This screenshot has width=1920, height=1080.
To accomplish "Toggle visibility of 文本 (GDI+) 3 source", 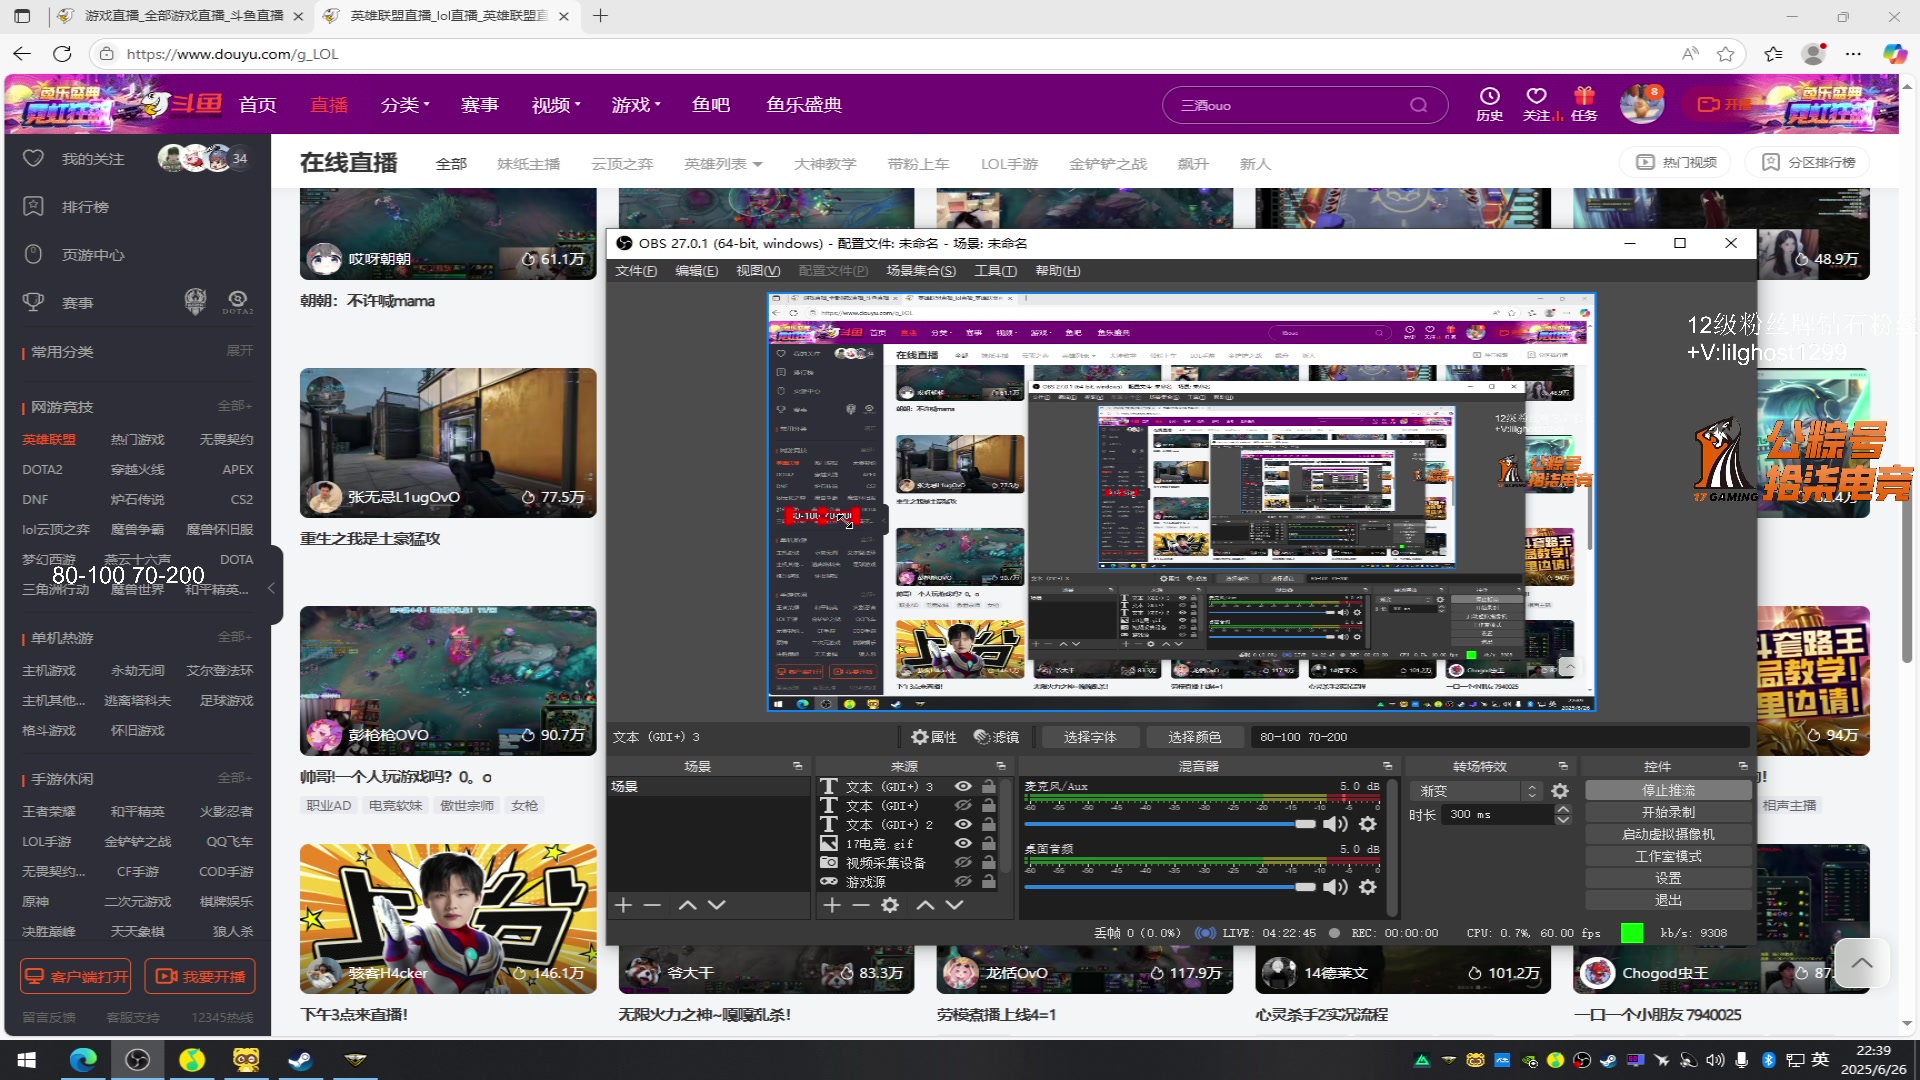I will (963, 787).
